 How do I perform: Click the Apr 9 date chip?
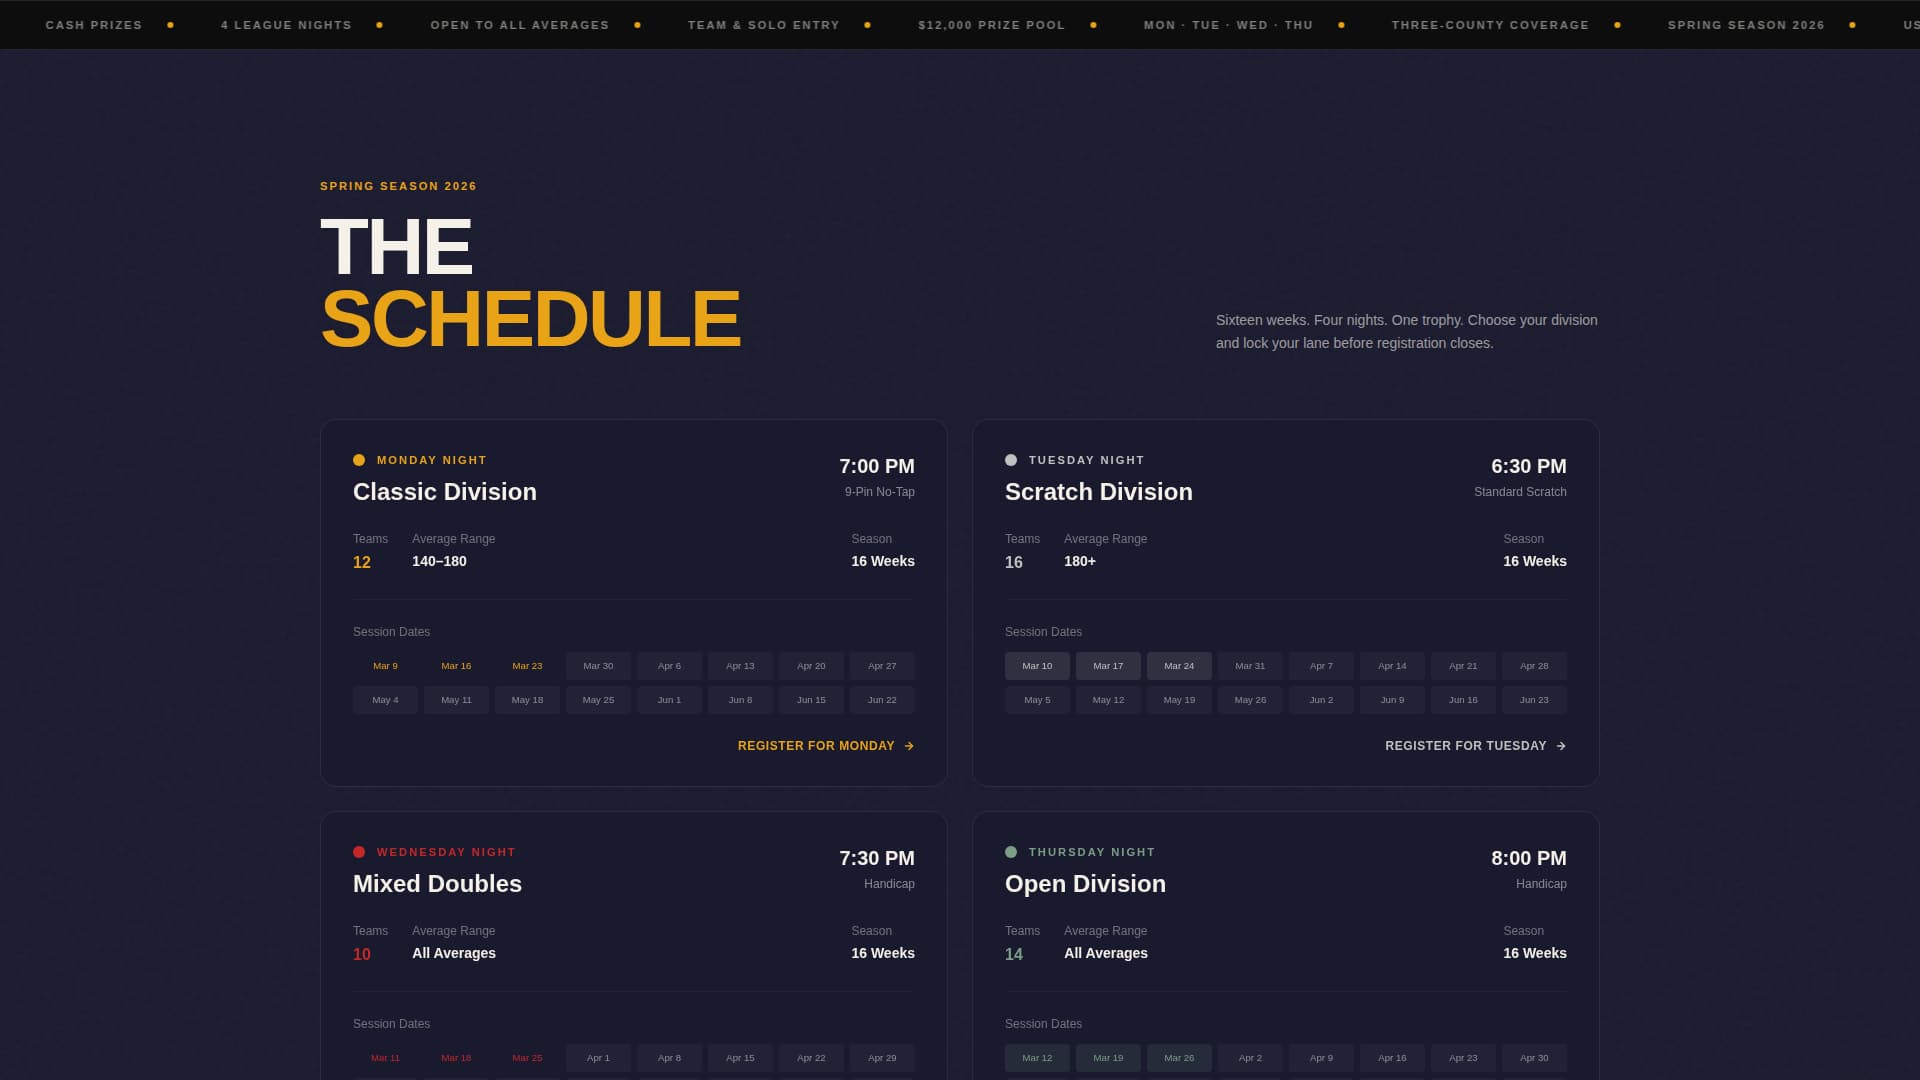click(x=1321, y=1058)
